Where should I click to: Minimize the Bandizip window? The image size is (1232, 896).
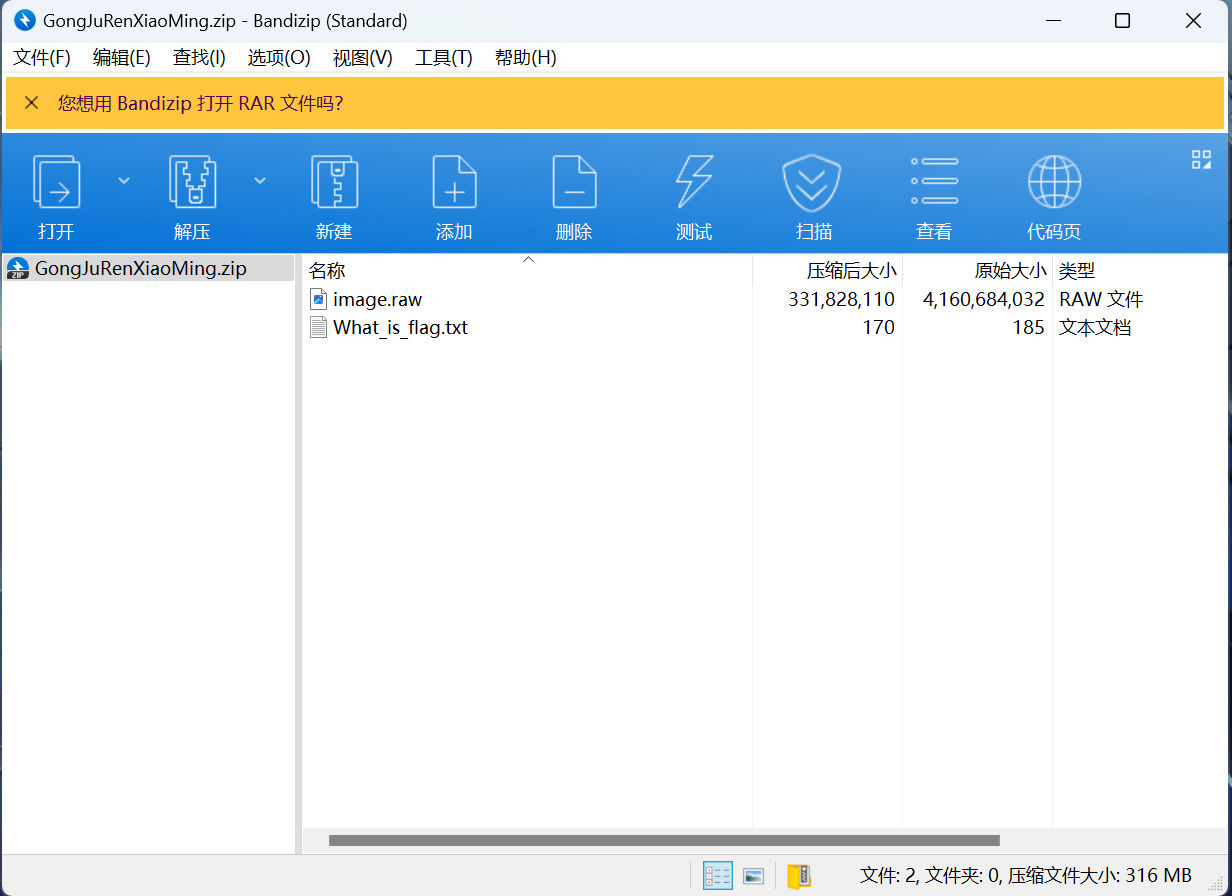(1051, 20)
